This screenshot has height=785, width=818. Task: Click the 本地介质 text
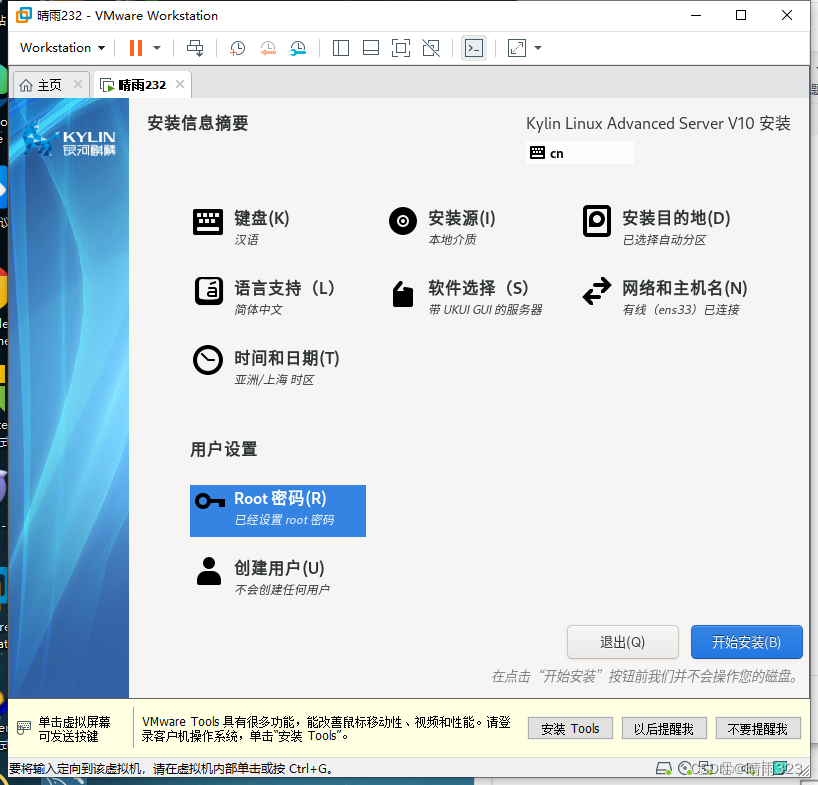(452, 239)
